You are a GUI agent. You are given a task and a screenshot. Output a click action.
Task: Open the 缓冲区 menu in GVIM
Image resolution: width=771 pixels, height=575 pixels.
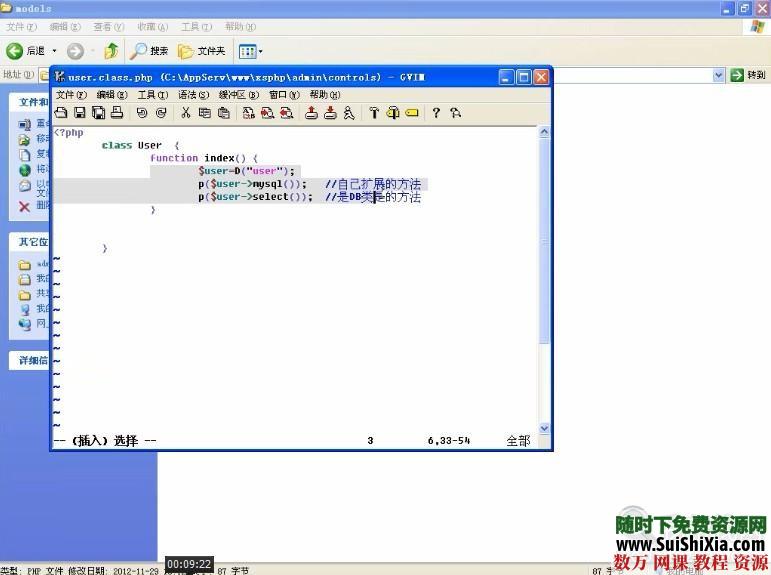[x=240, y=95]
